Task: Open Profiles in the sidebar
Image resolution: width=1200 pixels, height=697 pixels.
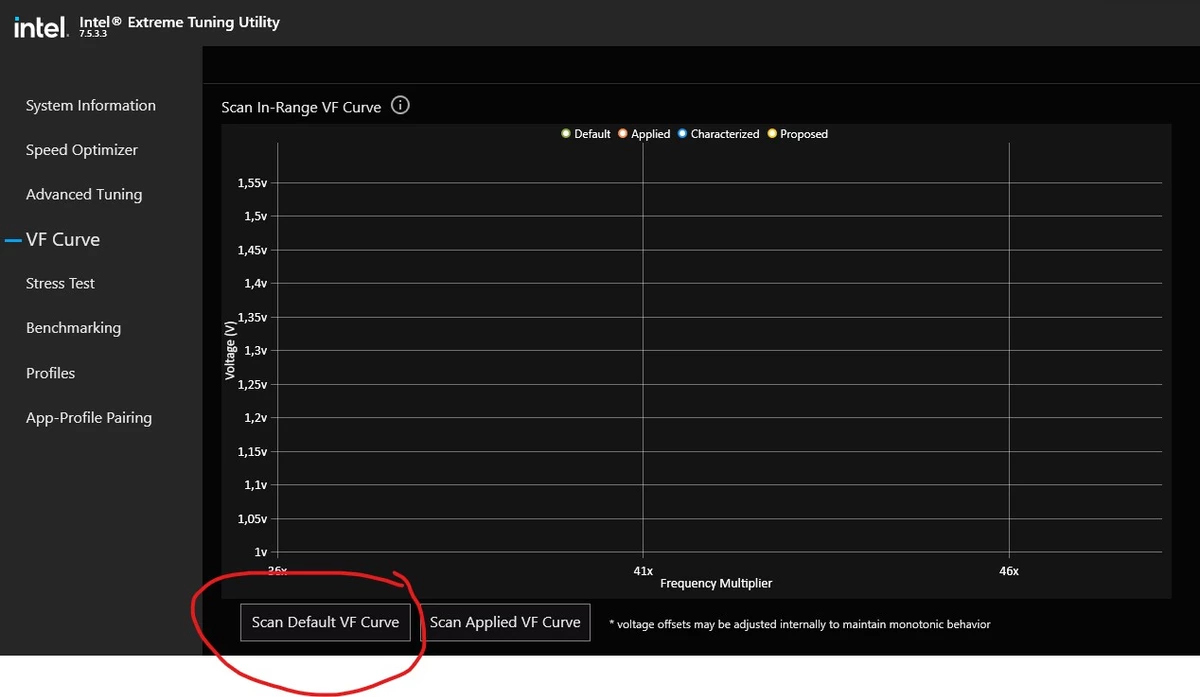Action: click(x=50, y=373)
